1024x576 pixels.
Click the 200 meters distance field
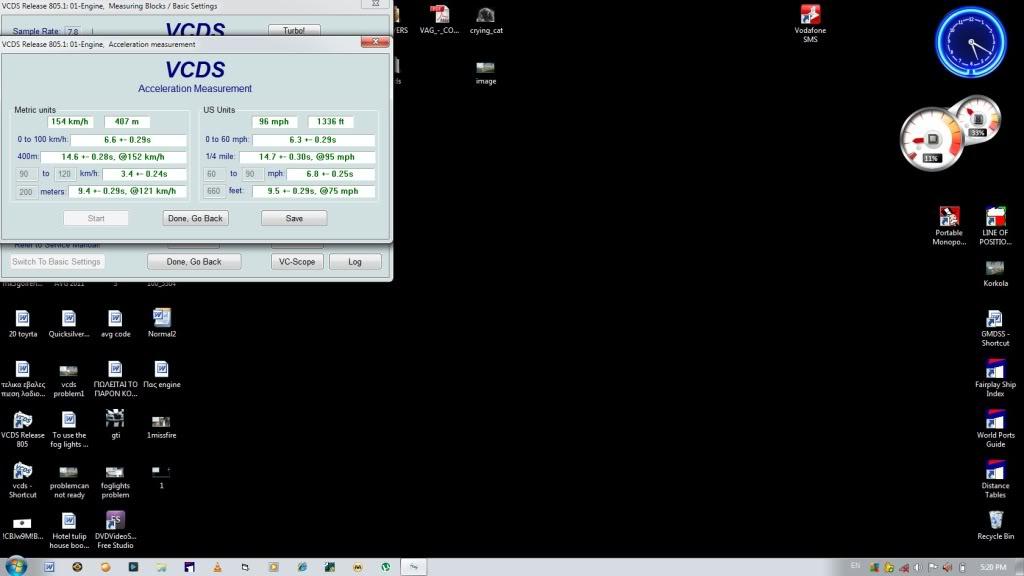tap(25, 192)
